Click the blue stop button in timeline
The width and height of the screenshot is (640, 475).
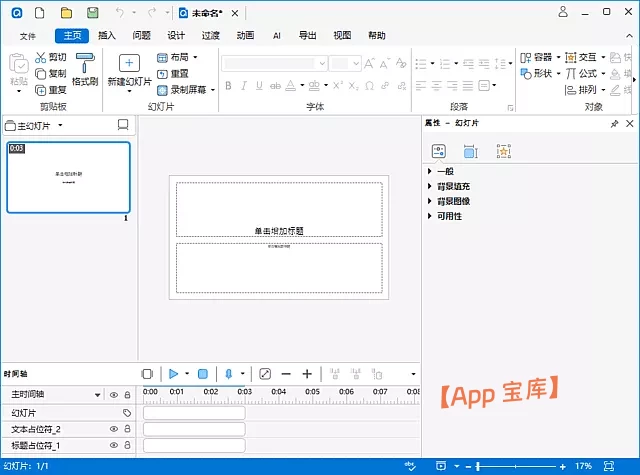click(x=203, y=373)
